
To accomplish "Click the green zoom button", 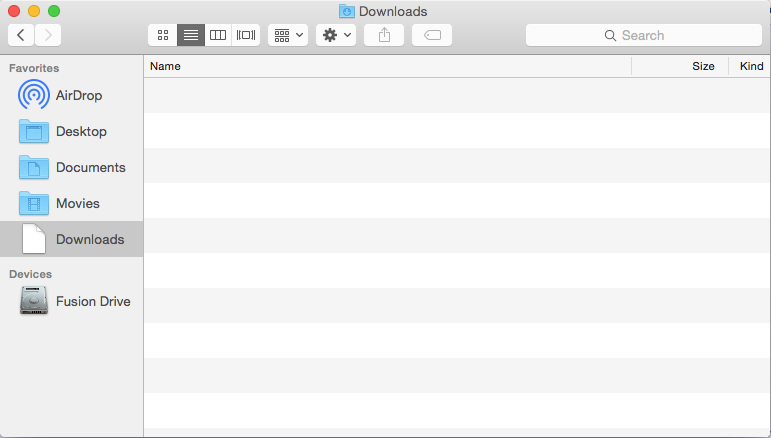I will click(54, 11).
